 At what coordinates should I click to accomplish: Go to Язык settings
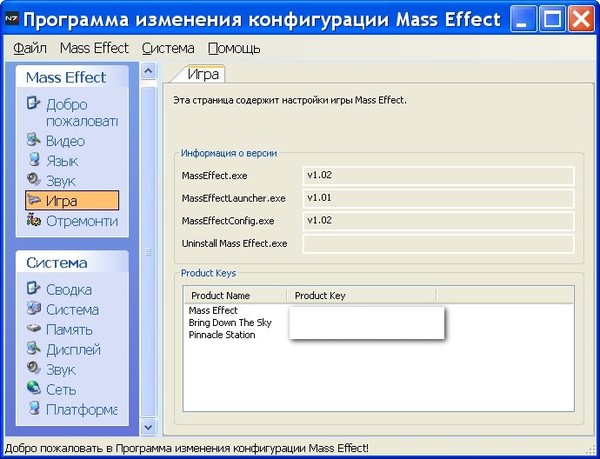point(62,161)
